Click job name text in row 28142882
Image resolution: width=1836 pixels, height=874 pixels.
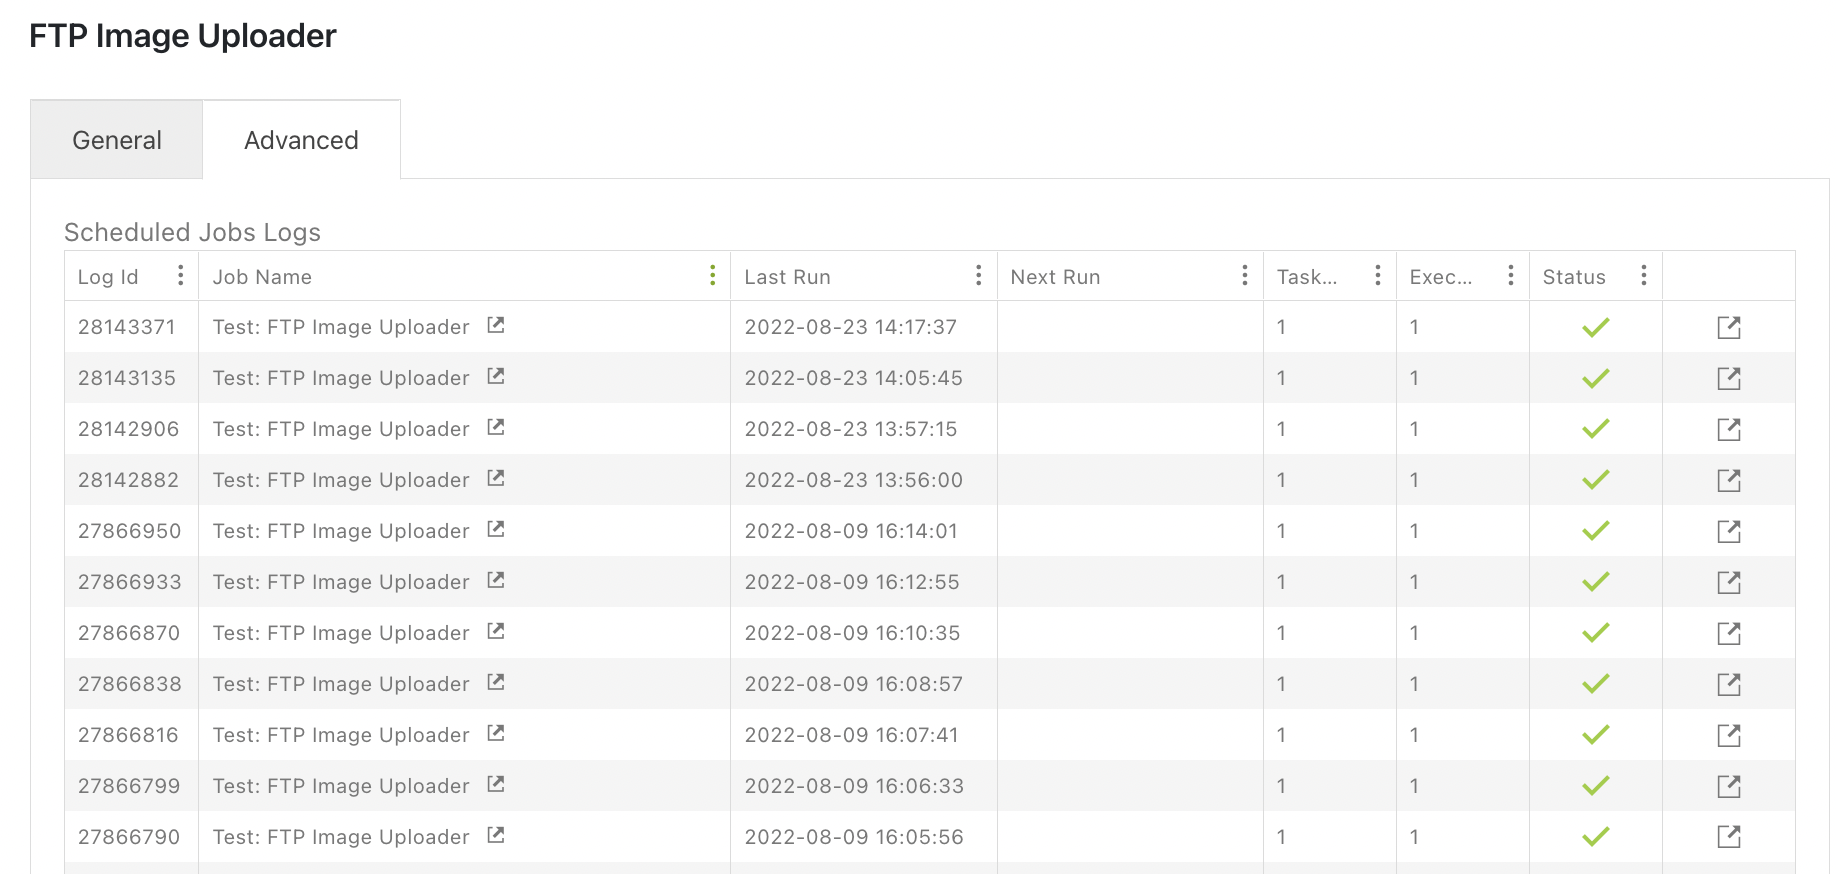(341, 480)
